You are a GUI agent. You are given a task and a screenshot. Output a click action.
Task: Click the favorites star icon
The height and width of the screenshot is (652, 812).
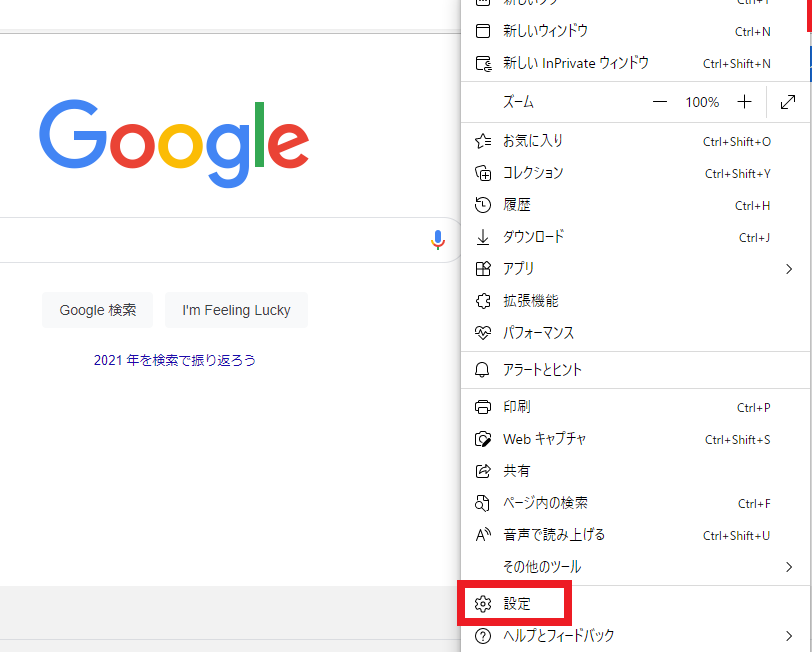point(483,141)
